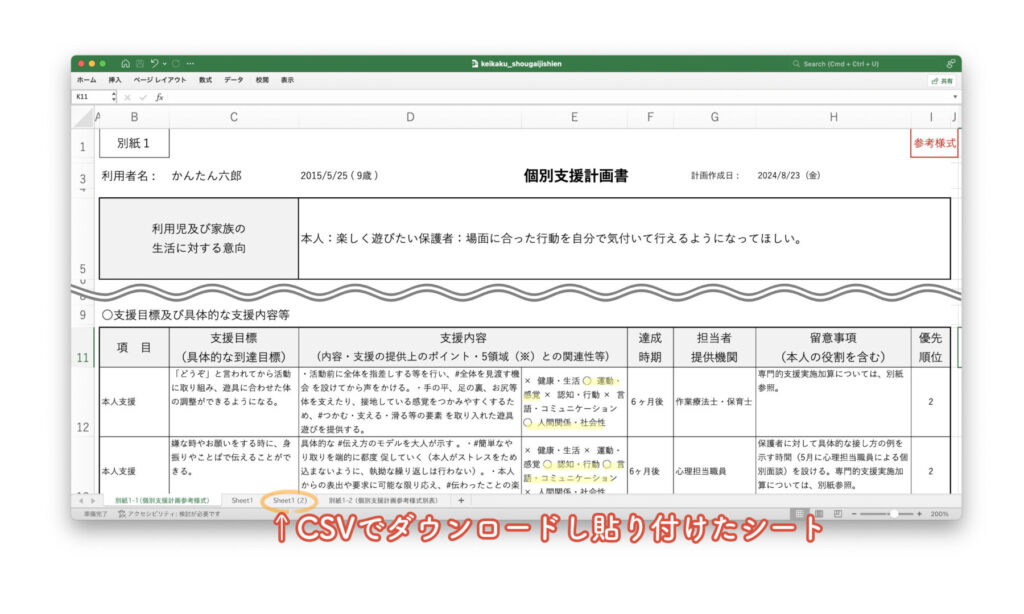This screenshot has height=614, width=1024.
Task: Select row 11 header
Action: click(83, 347)
